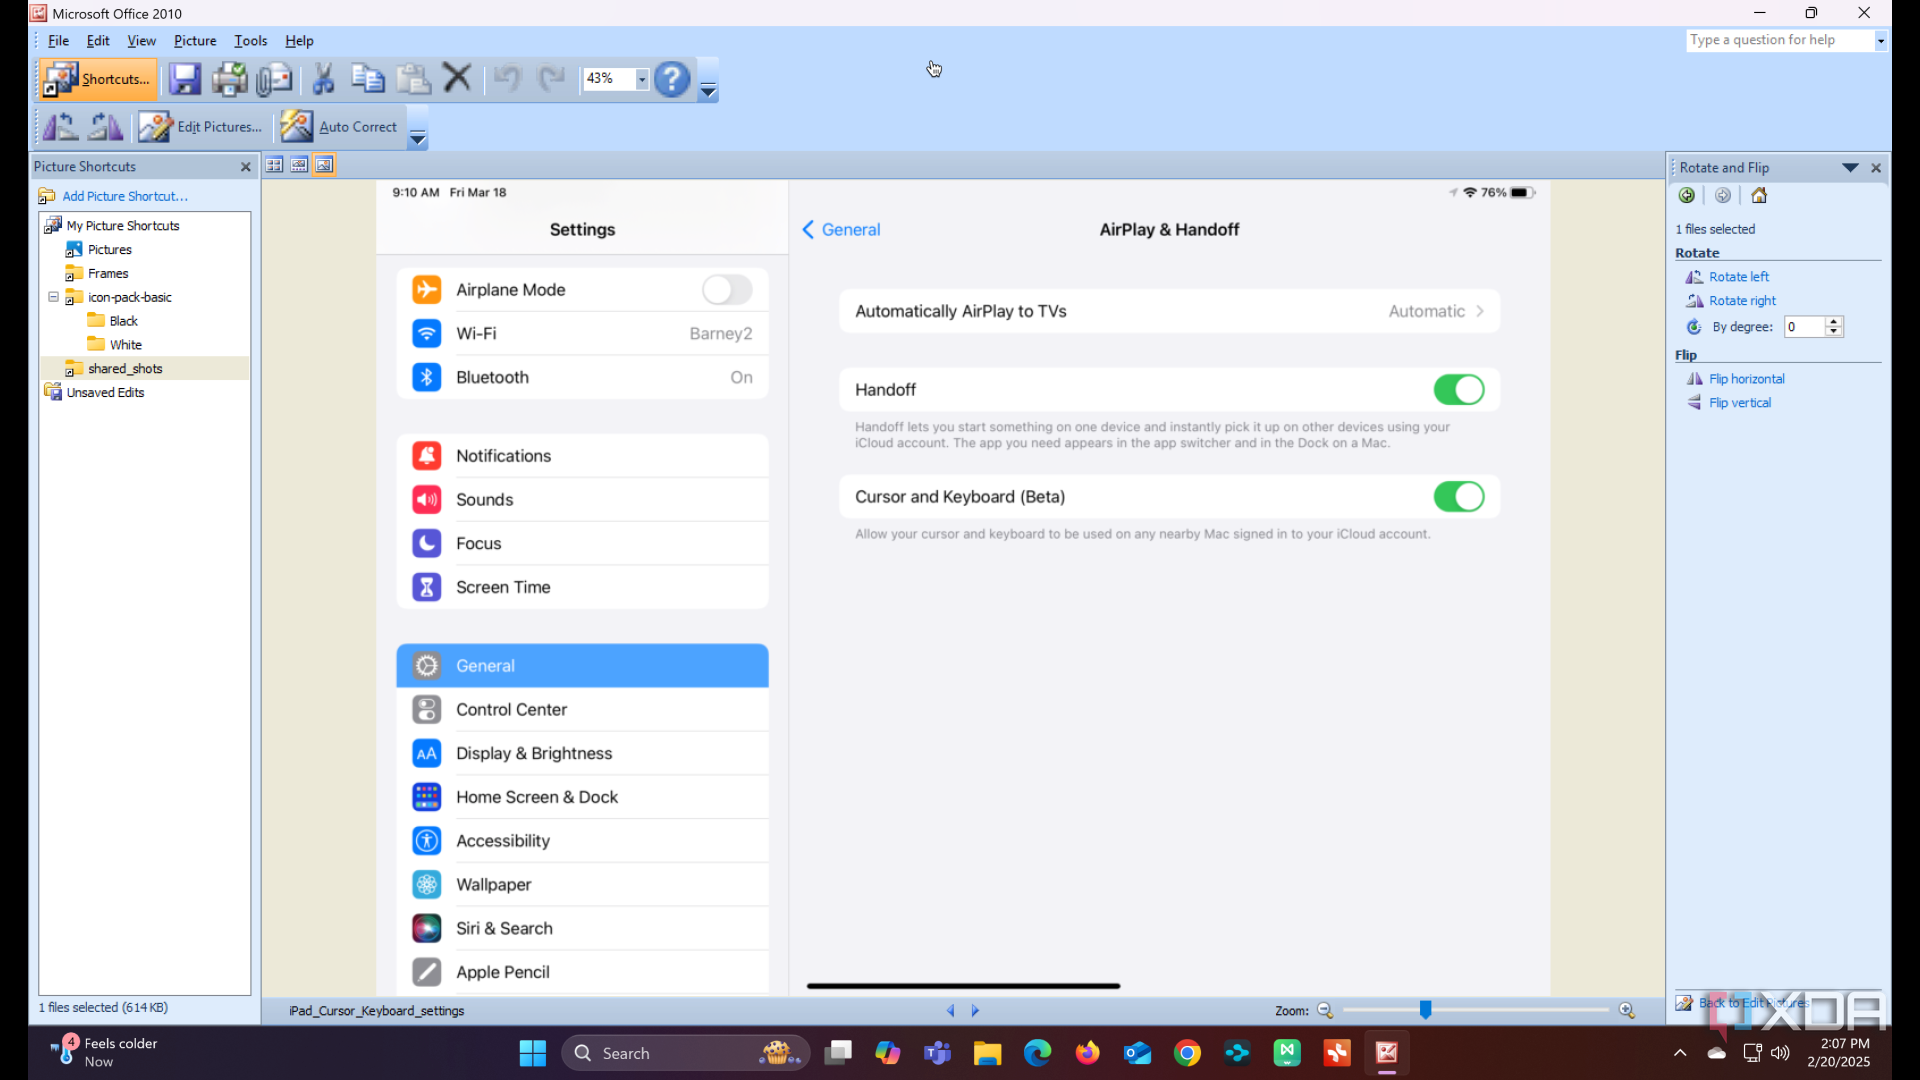The height and width of the screenshot is (1080, 1920).
Task: Open the Help menu
Action: pos(299,41)
